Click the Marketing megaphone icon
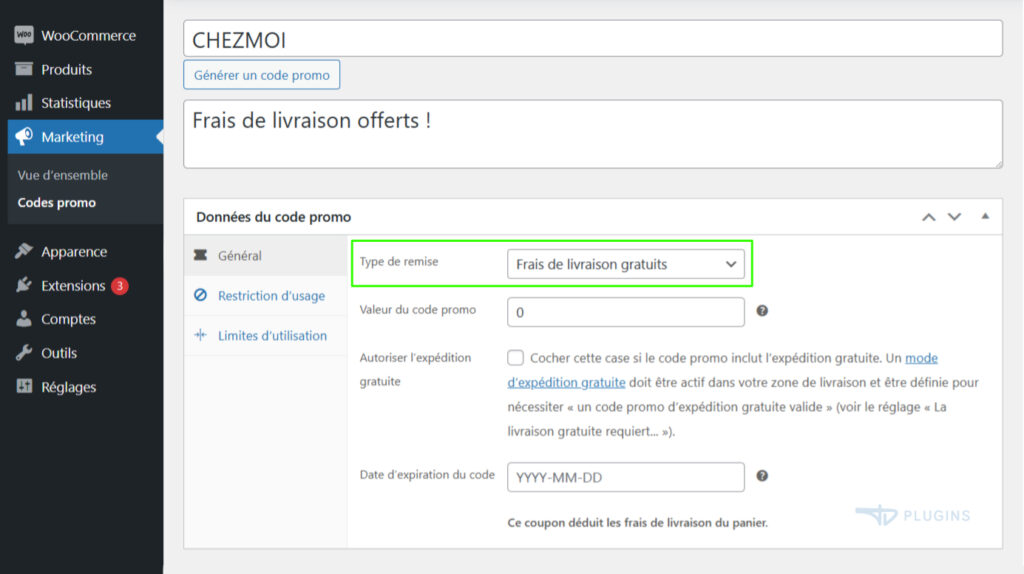1024x574 pixels. (24, 137)
